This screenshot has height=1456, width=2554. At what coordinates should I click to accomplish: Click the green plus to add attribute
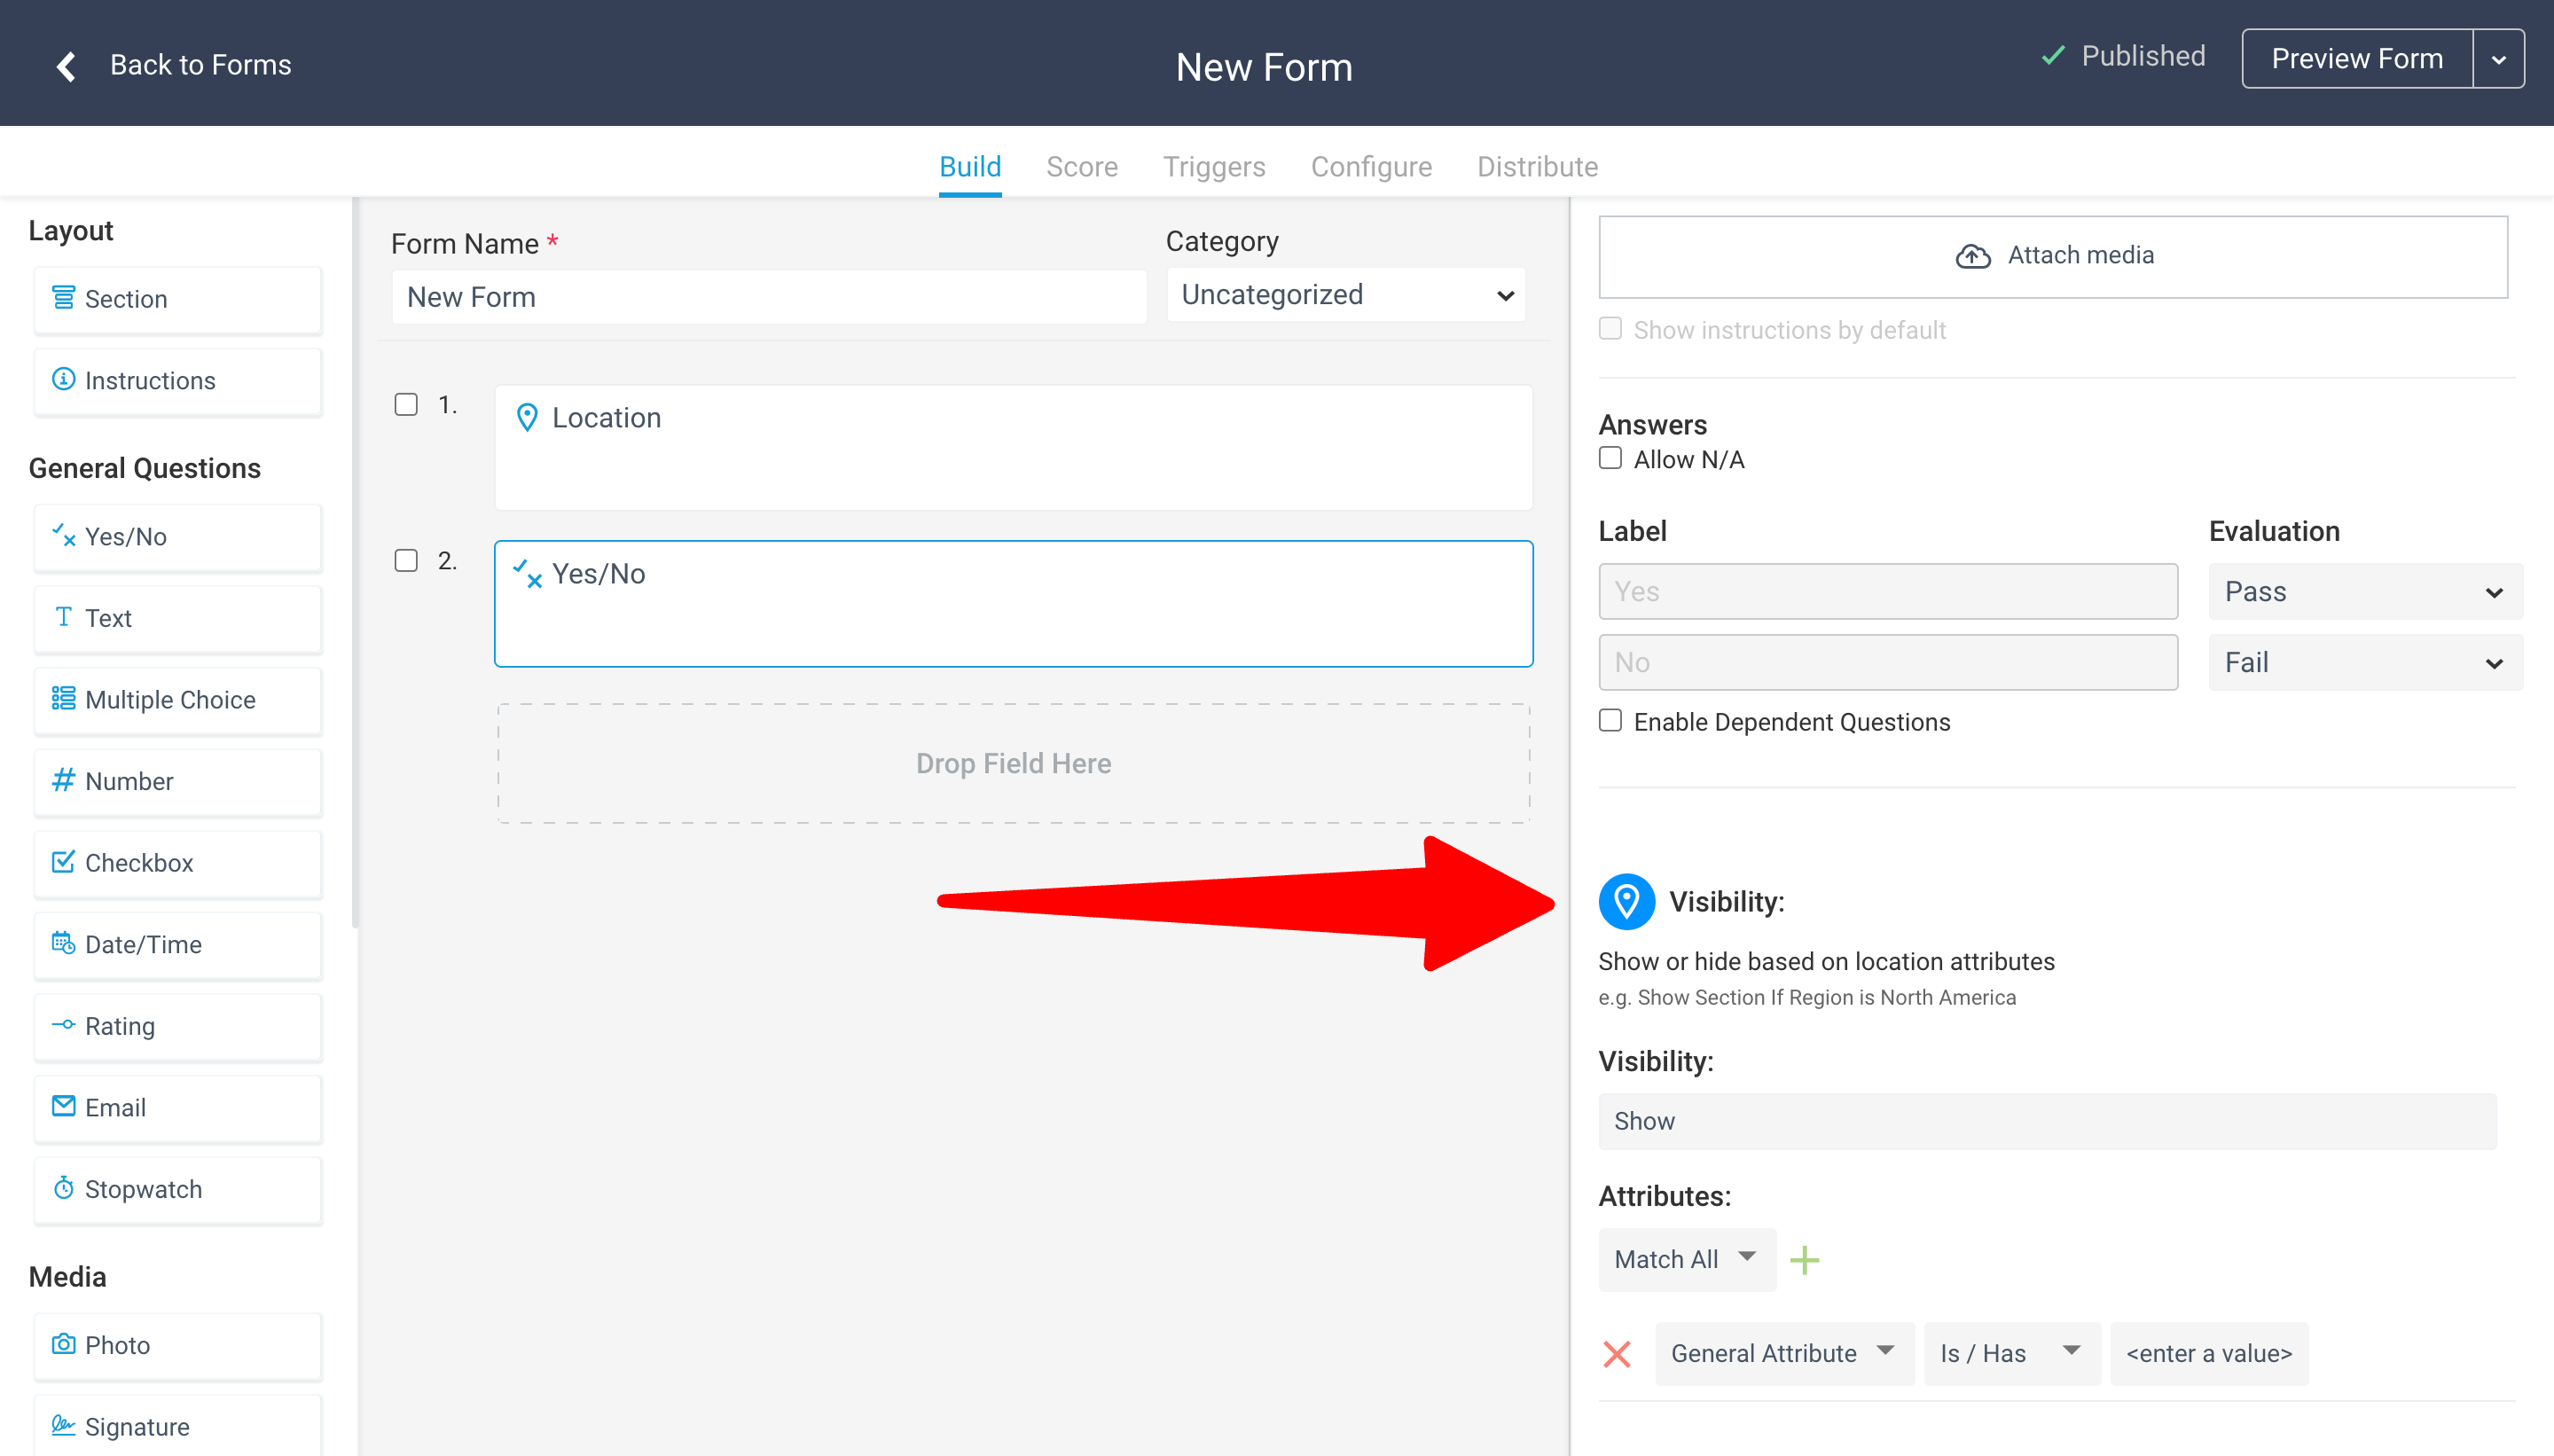(x=1805, y=1260)
